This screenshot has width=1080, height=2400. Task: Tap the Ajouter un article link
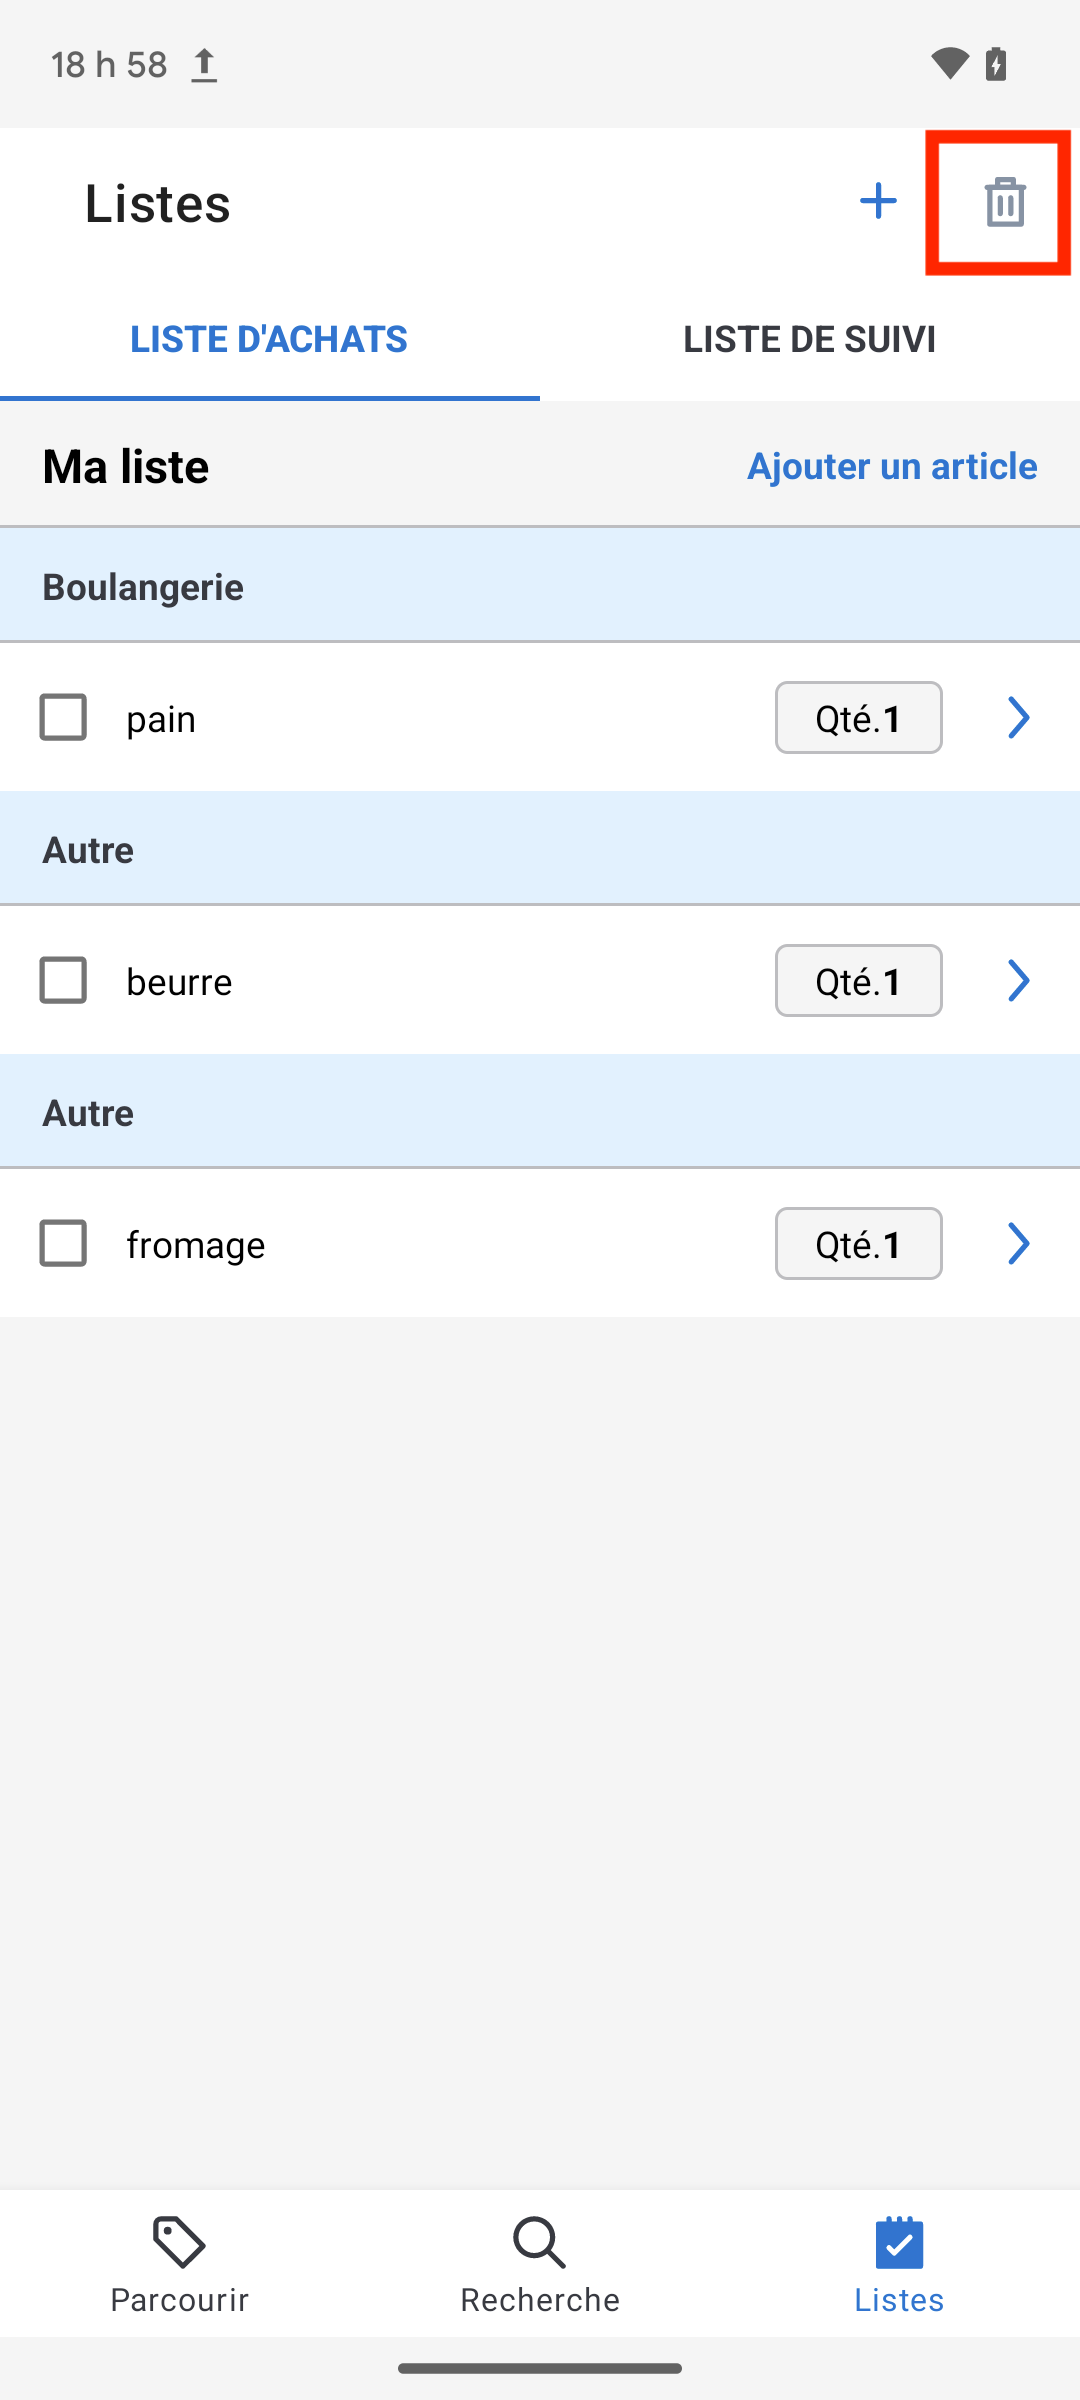point(892,466)
